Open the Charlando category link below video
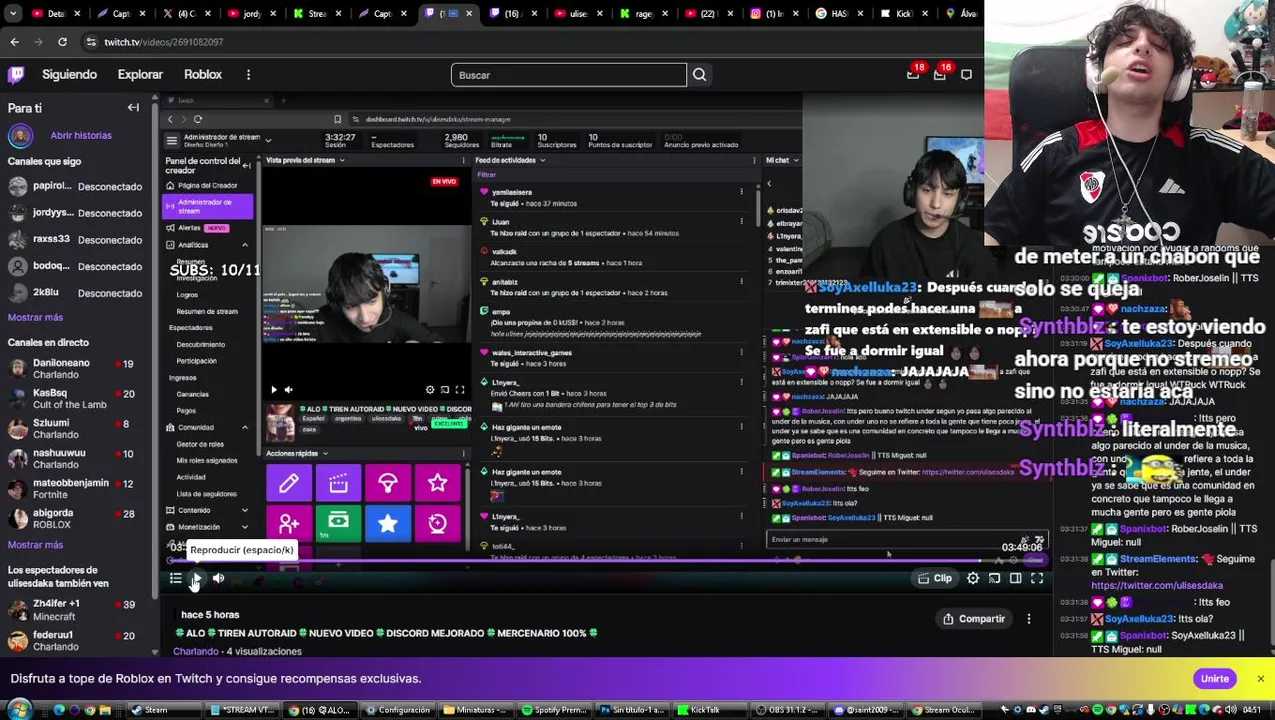This screenshot has height=720, width=1275. point(195,651)
